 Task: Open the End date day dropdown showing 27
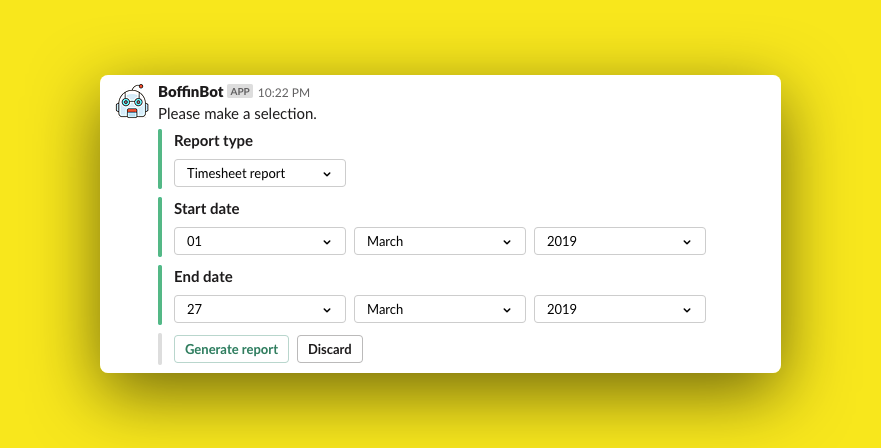point(260,309)
